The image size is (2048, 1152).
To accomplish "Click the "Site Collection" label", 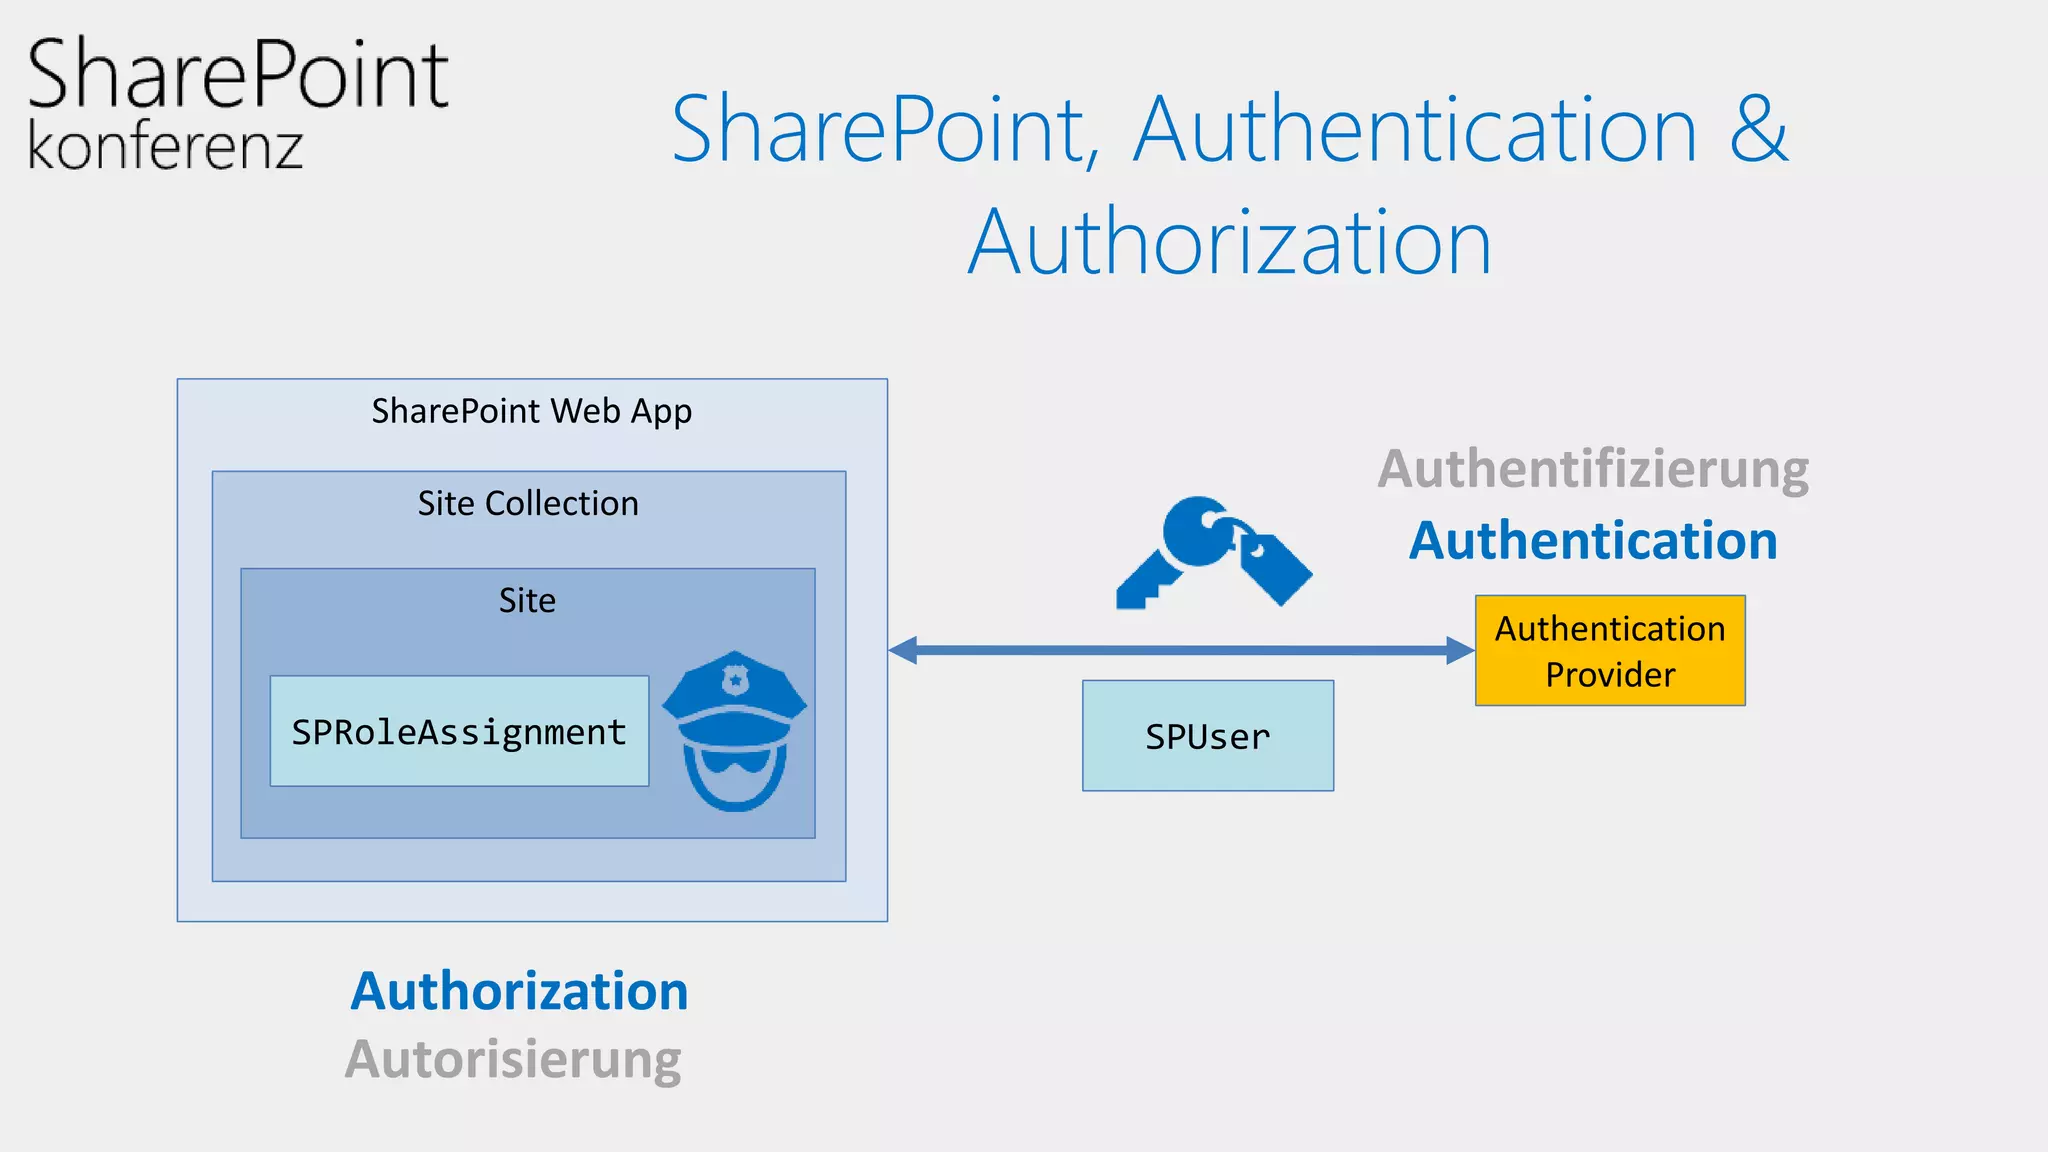I will [x=528, y=503].
